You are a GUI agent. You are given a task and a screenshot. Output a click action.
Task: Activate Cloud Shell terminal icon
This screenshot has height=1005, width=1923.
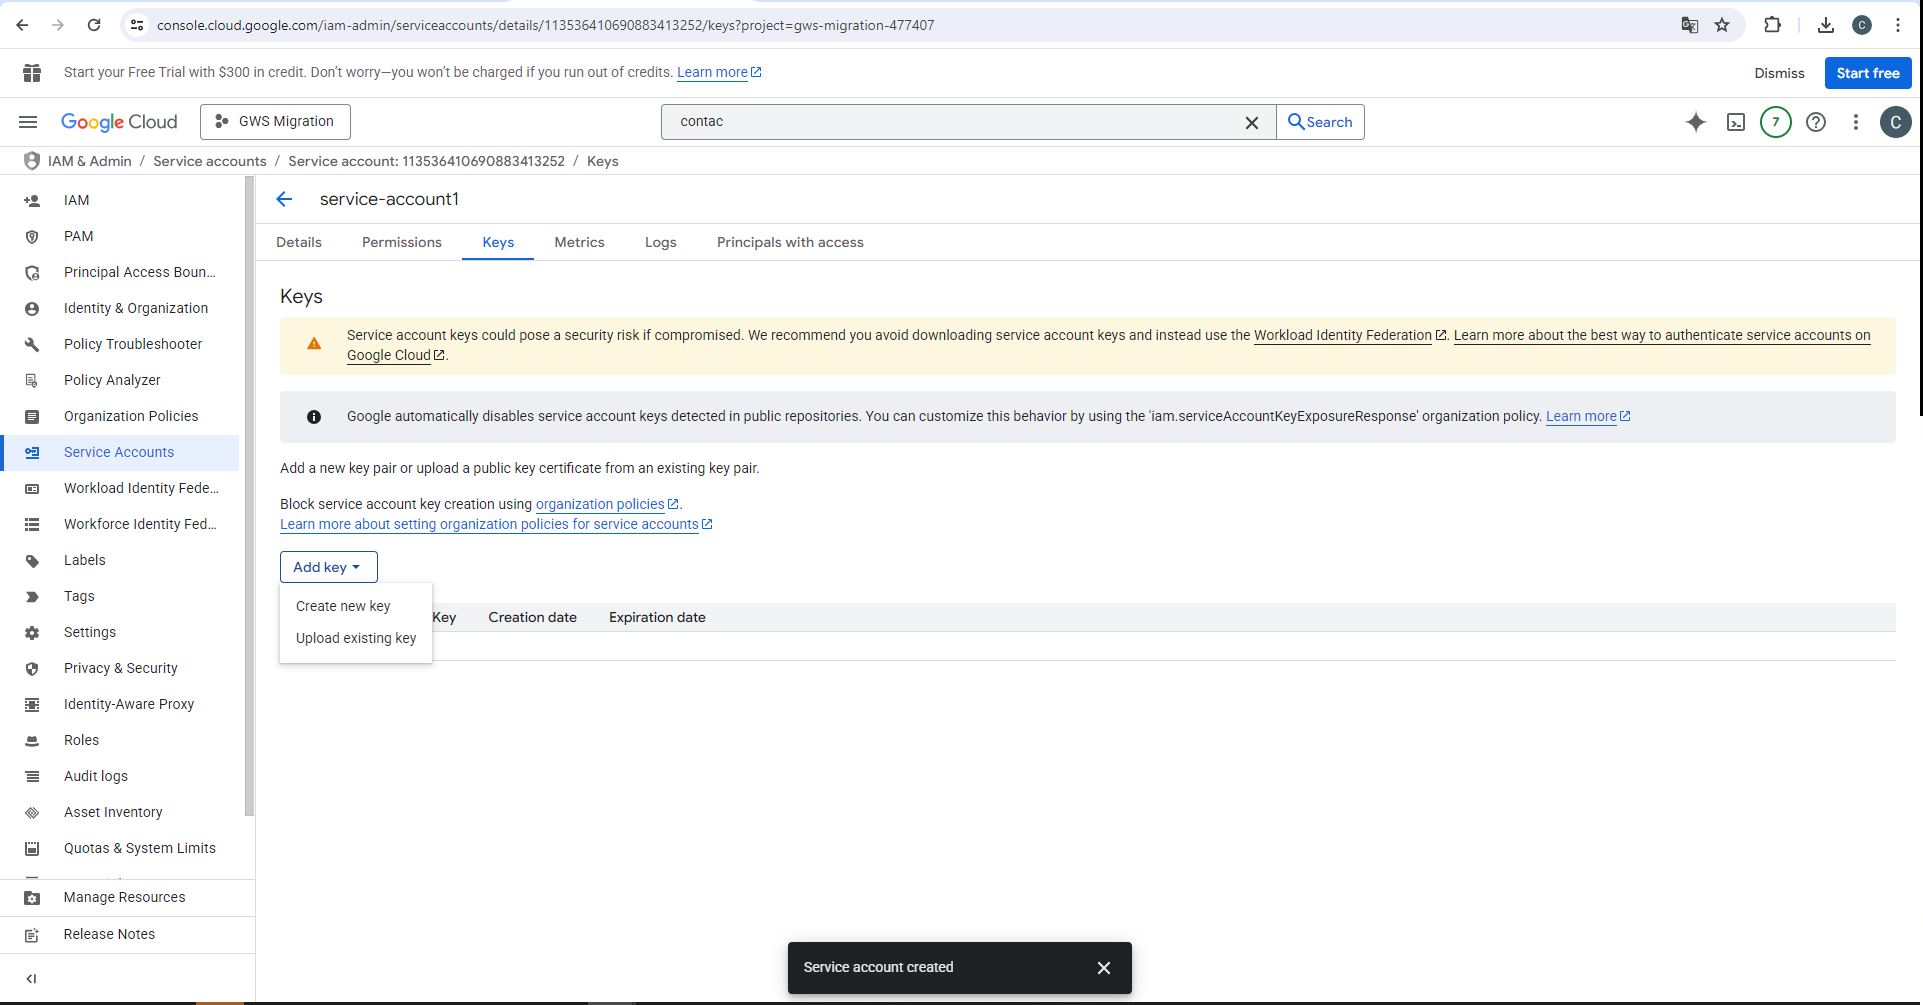[1736, 122]
